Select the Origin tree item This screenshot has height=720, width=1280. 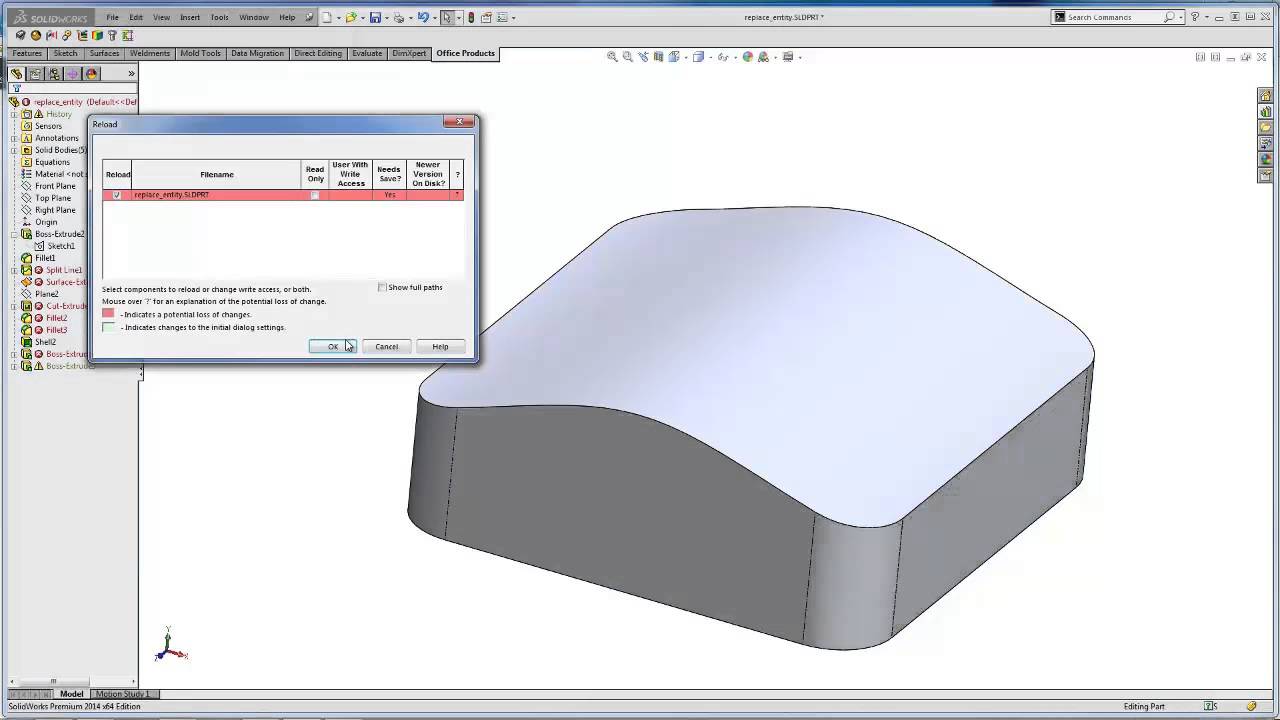[x=46, y=222]
